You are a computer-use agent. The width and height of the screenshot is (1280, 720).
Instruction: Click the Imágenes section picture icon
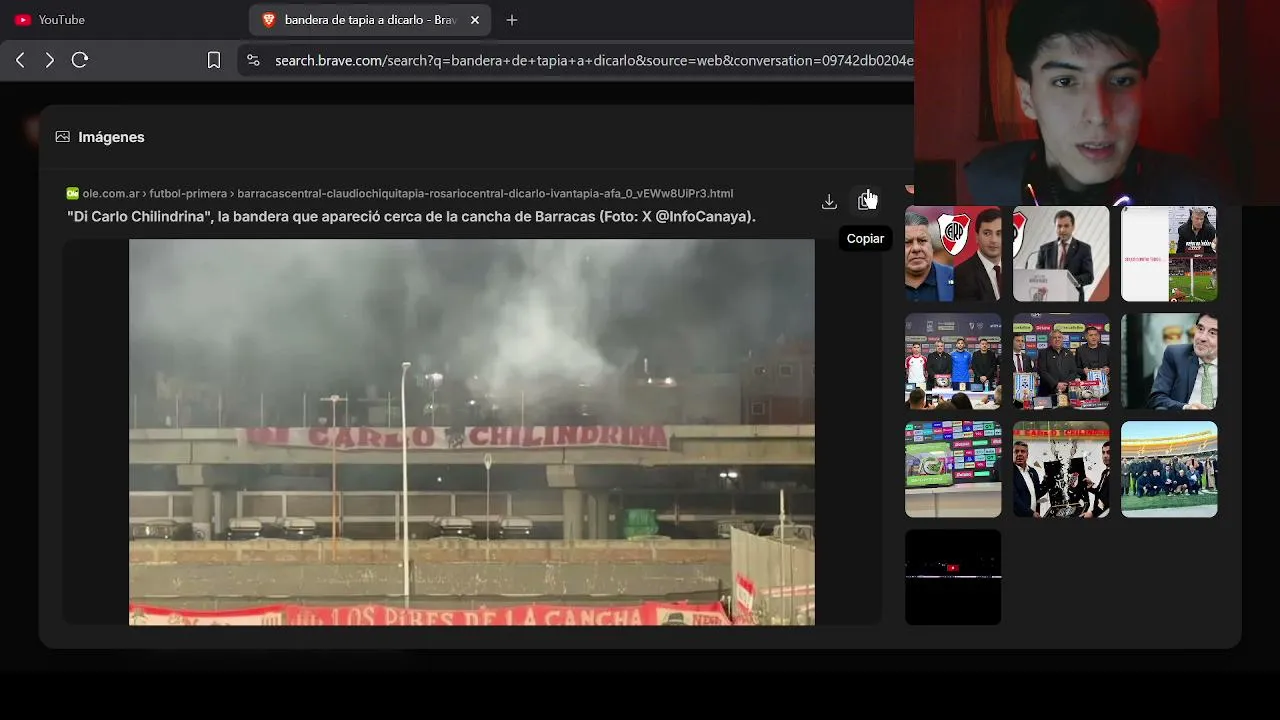click(63, 137)
